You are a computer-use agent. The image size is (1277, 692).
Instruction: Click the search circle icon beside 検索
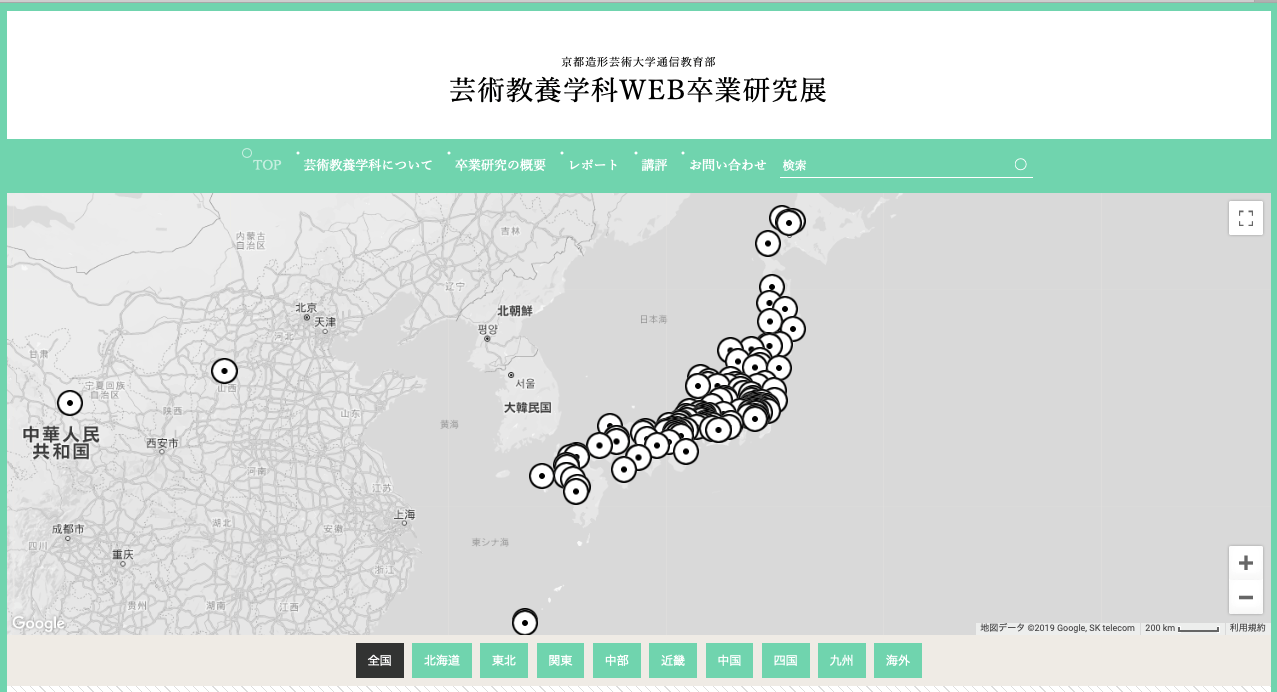[1021, 164]
